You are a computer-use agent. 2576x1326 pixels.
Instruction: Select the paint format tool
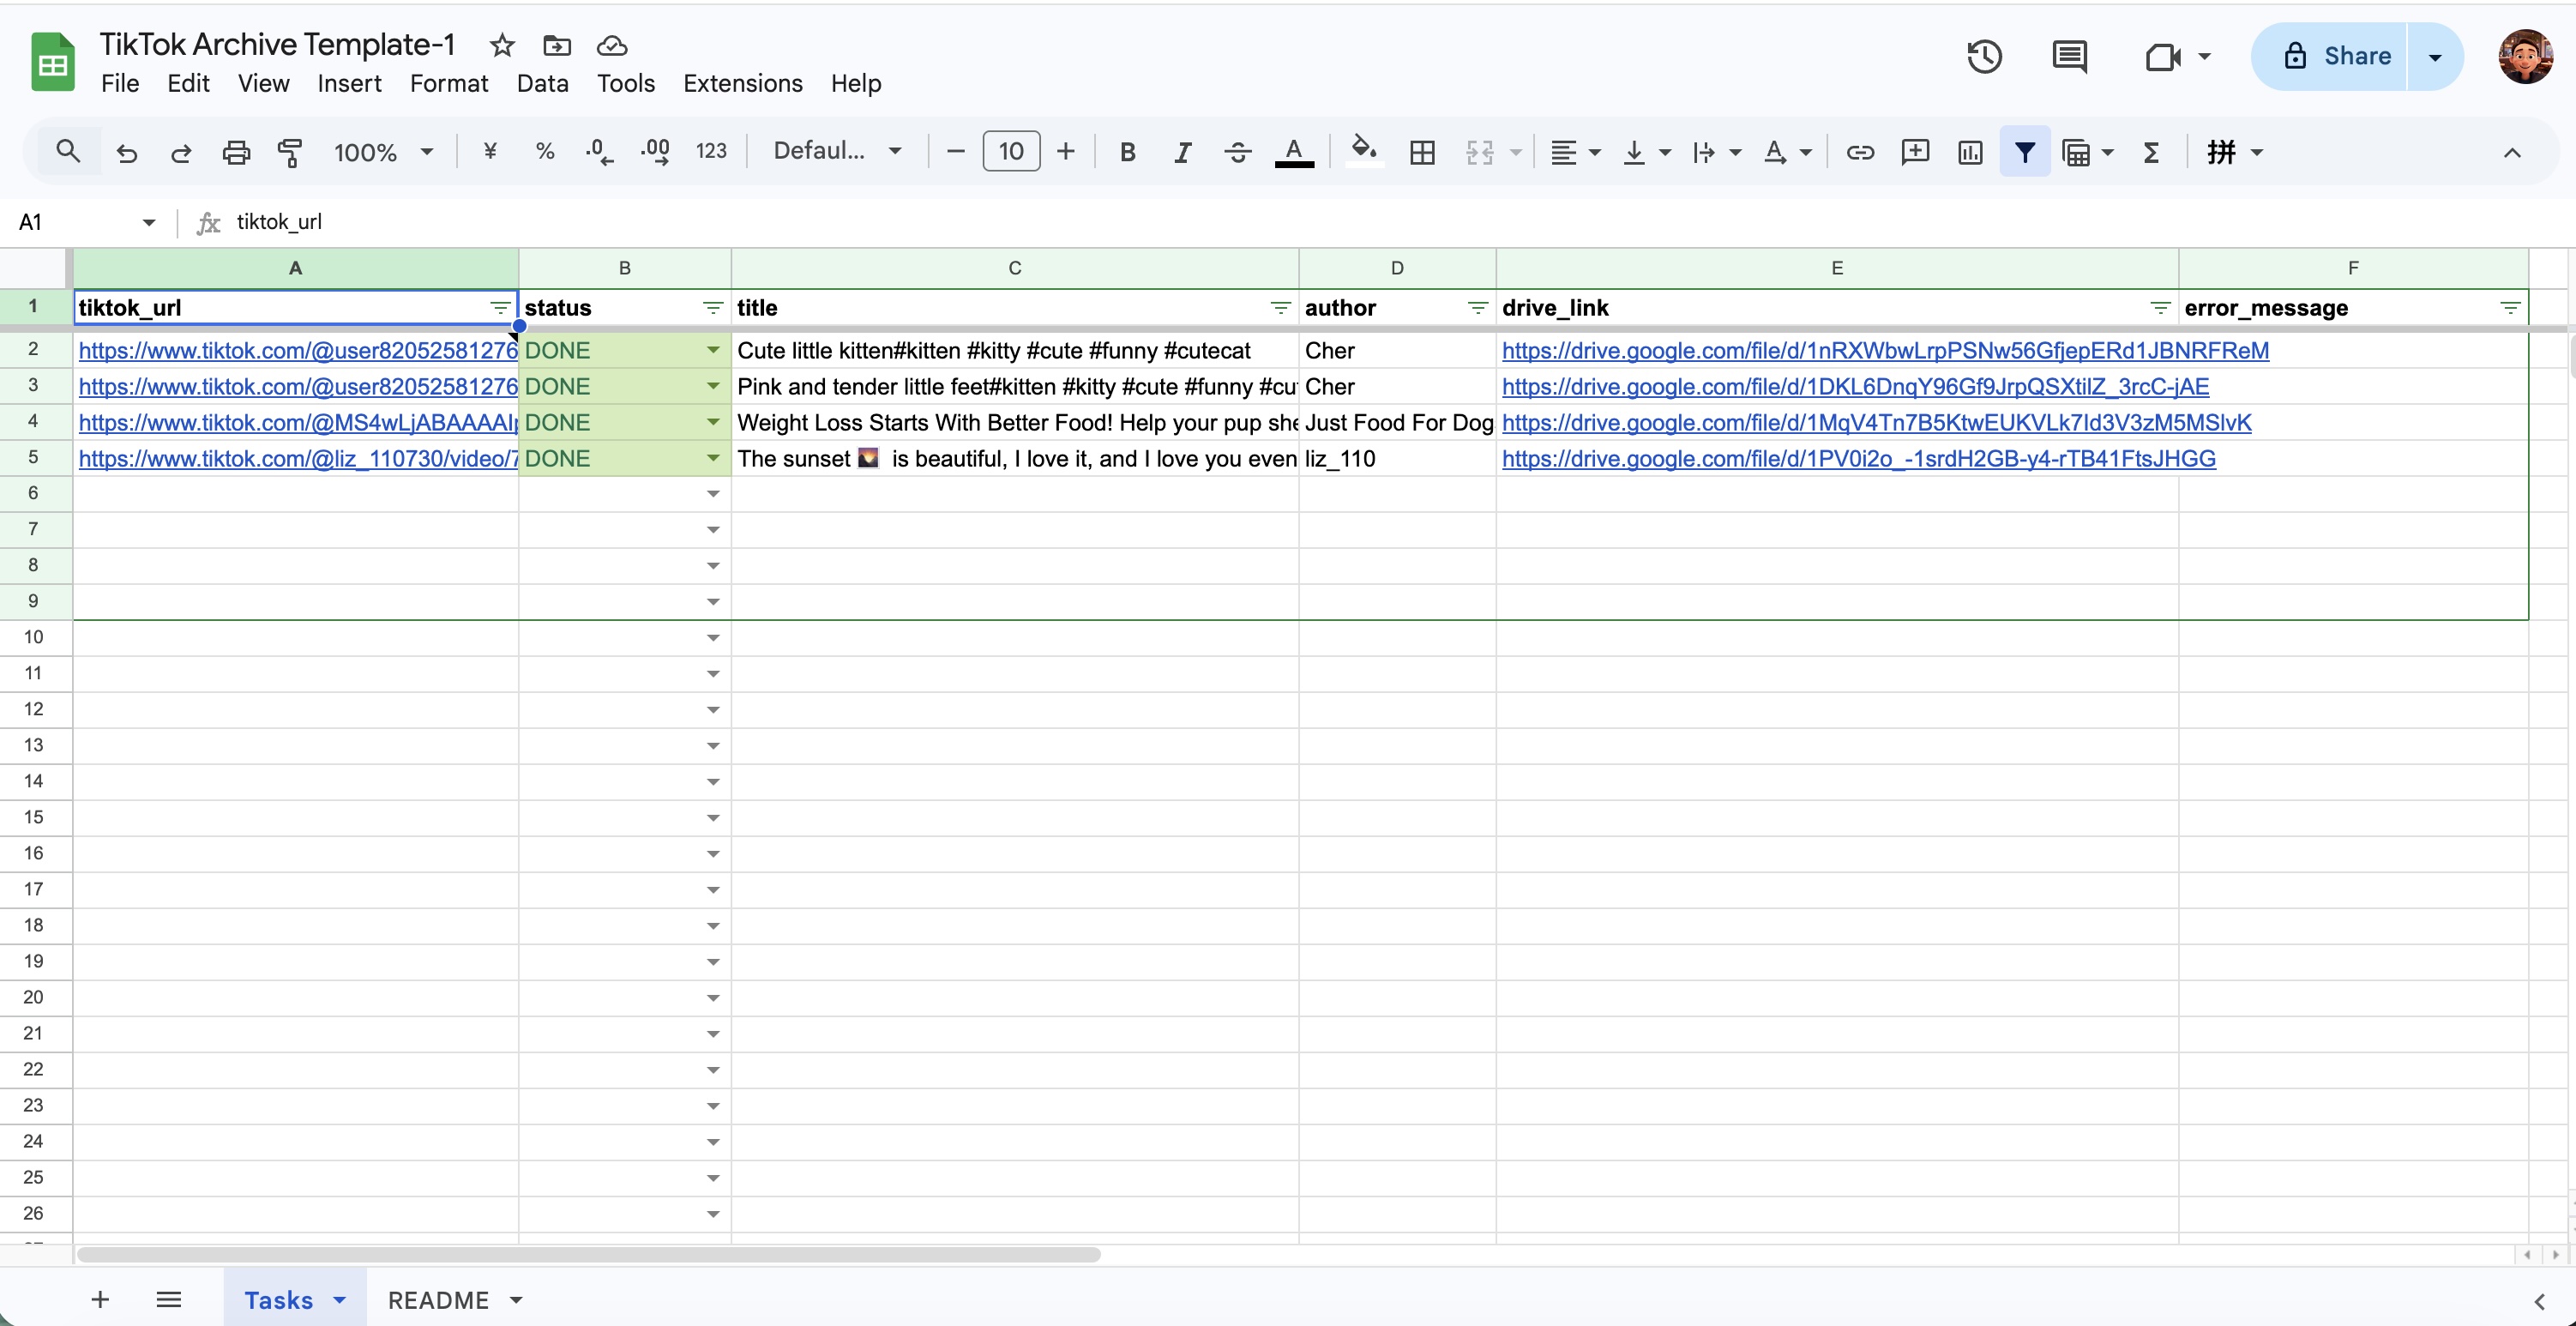(290, 152)
